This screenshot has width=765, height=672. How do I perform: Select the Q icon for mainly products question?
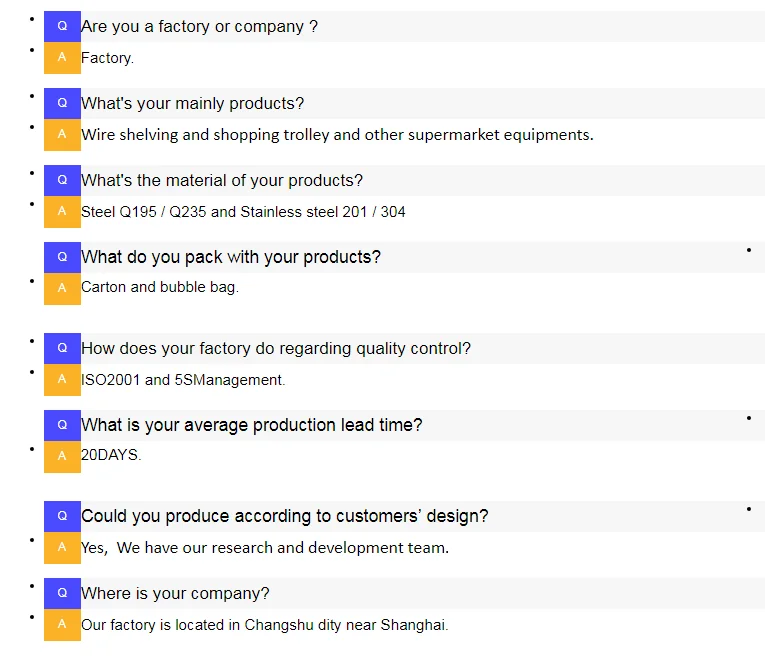pyautogui.click(x=62, y=103)
